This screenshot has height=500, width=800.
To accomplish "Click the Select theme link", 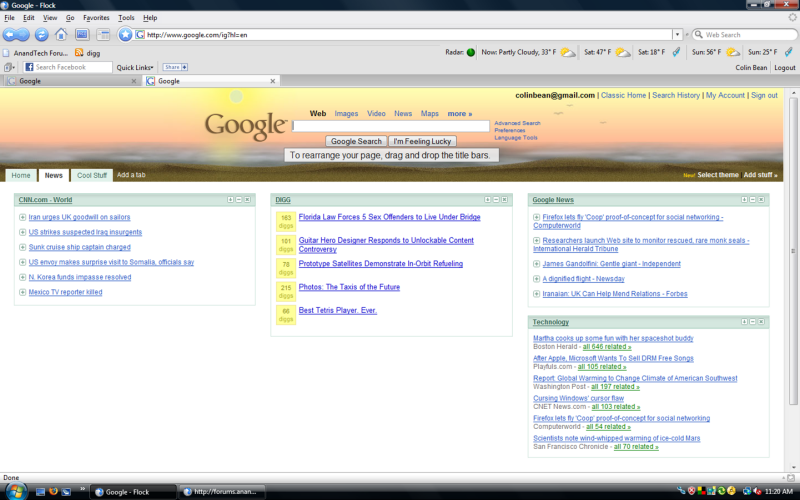I will [x=718, y=174].
